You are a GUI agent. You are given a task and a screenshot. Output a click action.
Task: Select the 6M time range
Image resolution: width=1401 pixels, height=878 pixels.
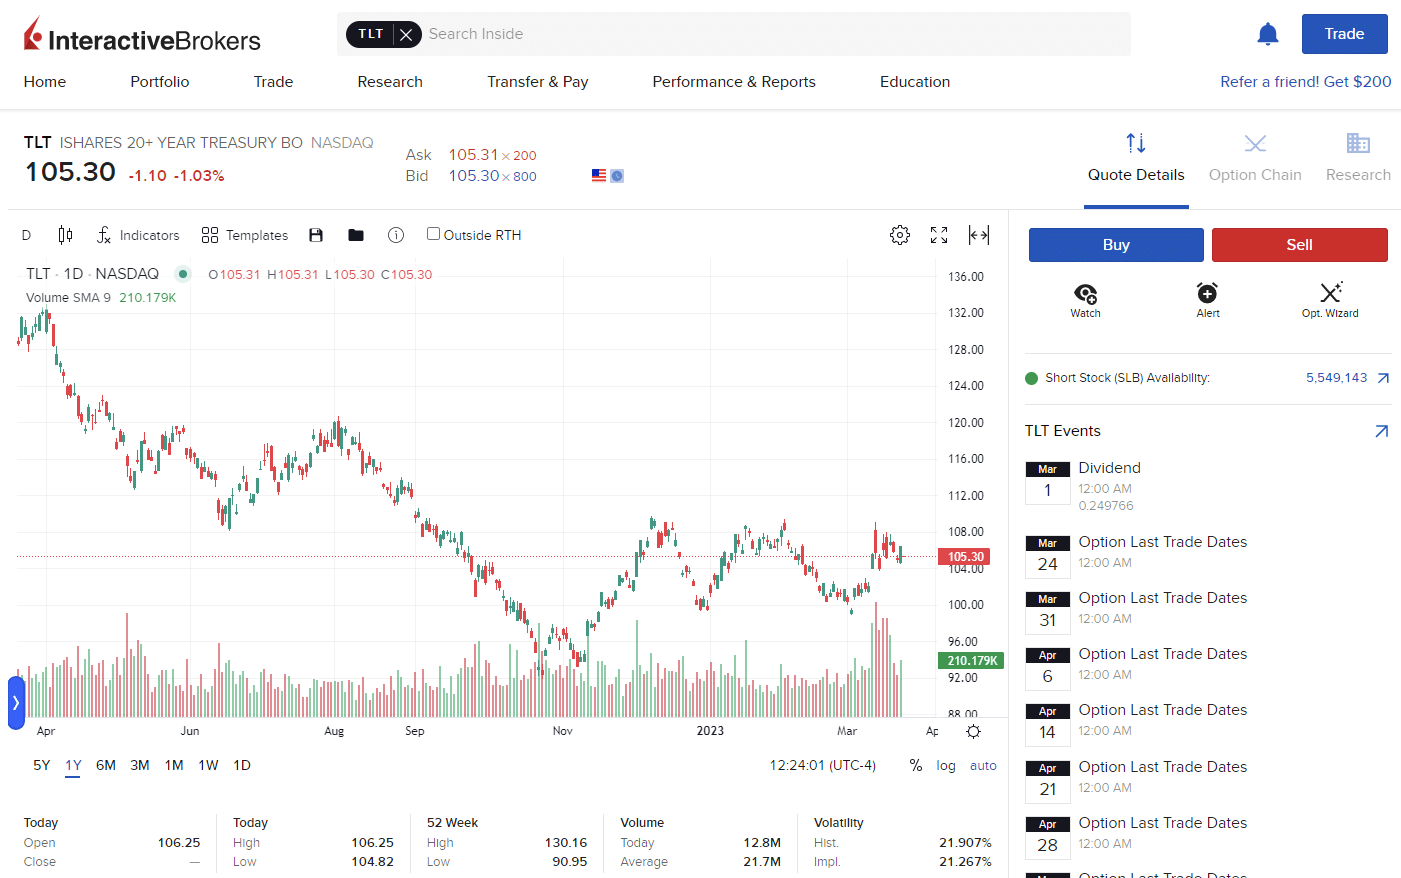click(106, 766)
